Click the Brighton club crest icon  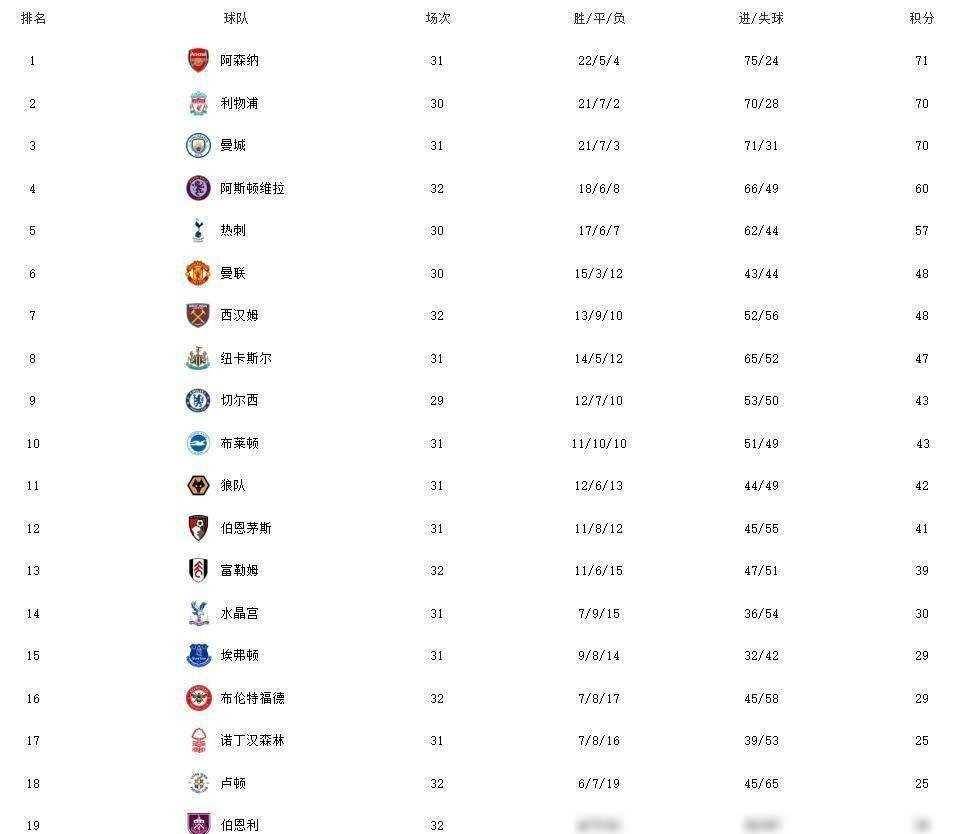(198, 443)
